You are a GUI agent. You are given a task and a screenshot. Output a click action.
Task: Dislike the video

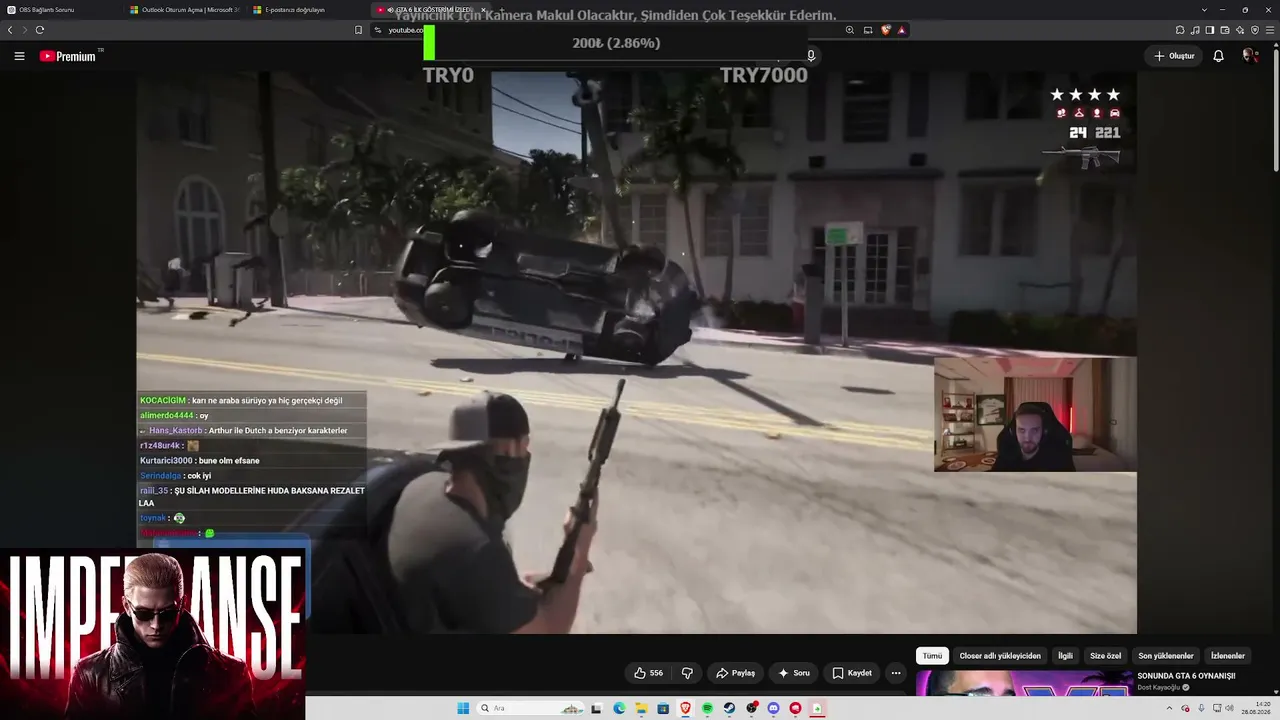pos(687,673)
